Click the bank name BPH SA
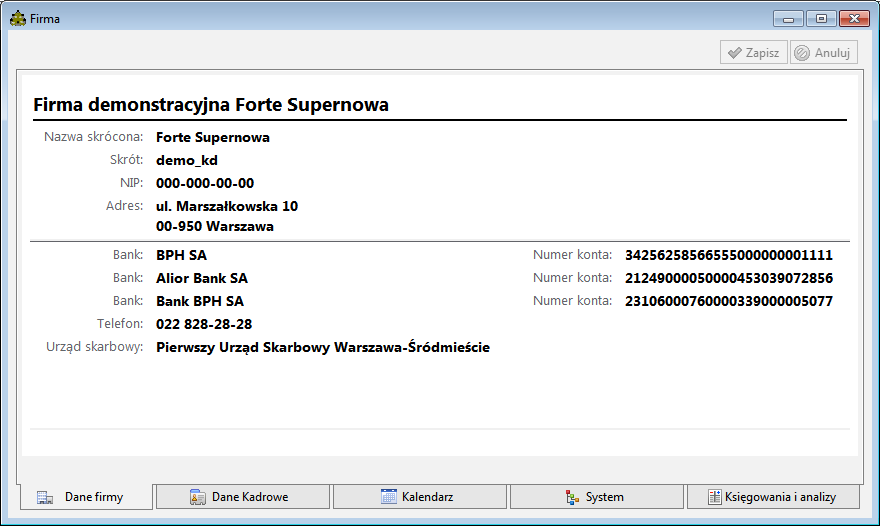This screenshot has width=880, height=526. click(x=181, y=255)
